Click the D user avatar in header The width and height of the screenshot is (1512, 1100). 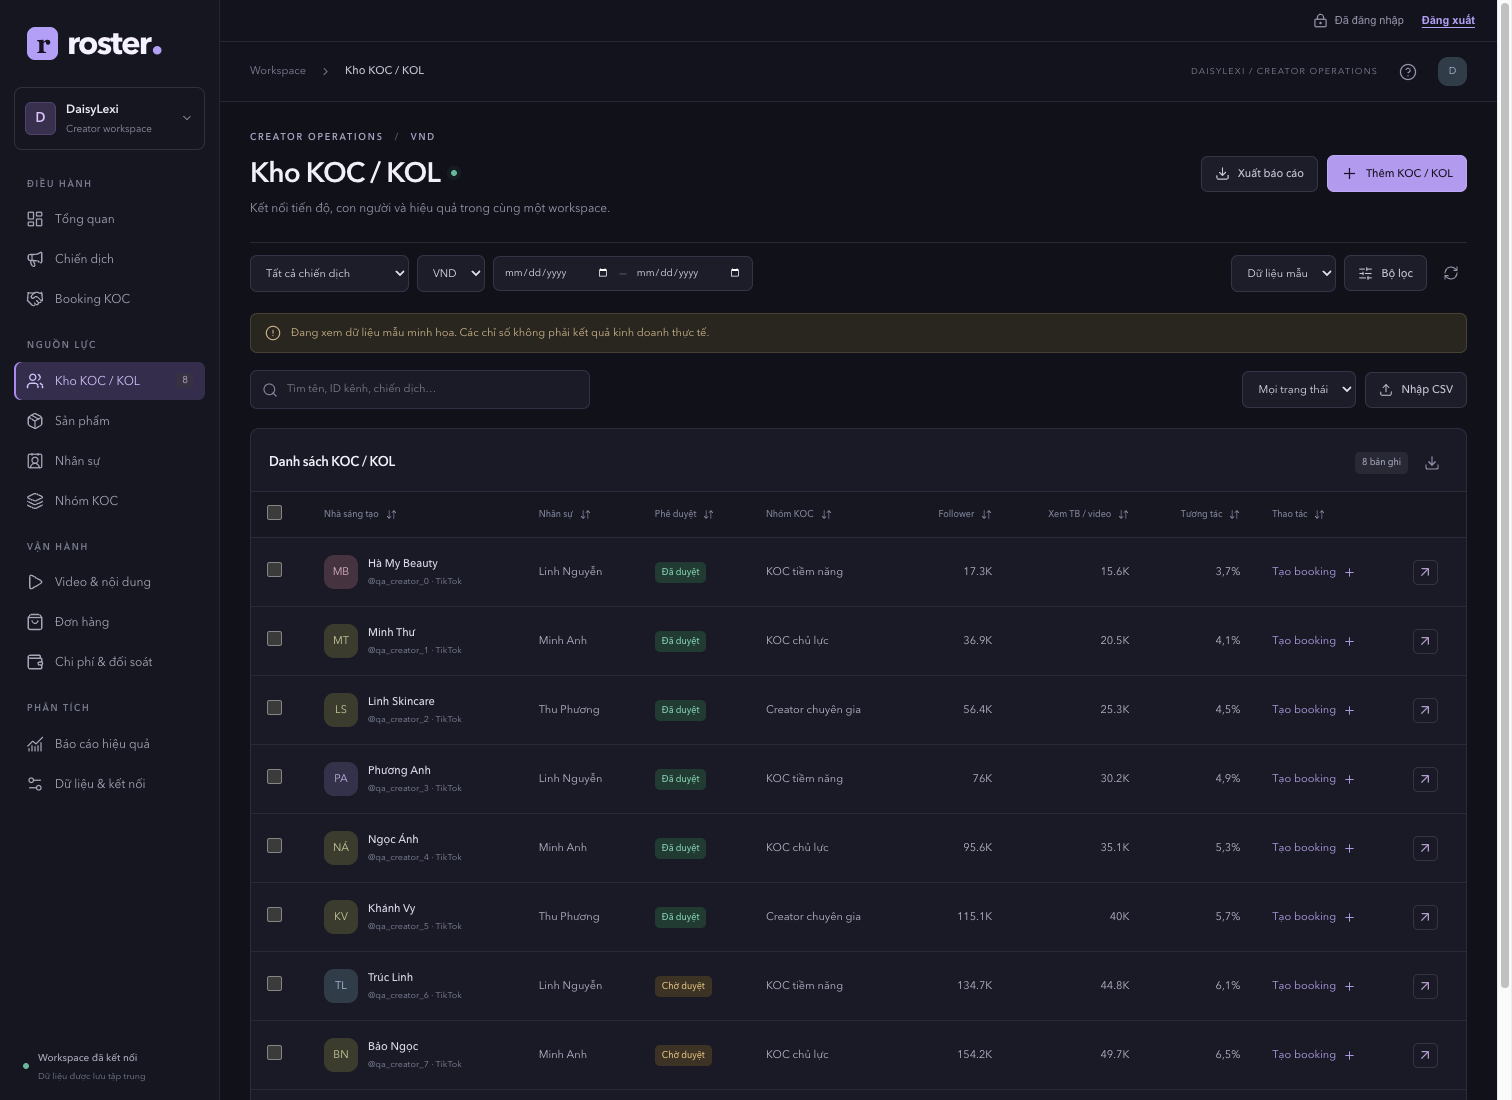pyautogui.click(x=1452, y=71)
